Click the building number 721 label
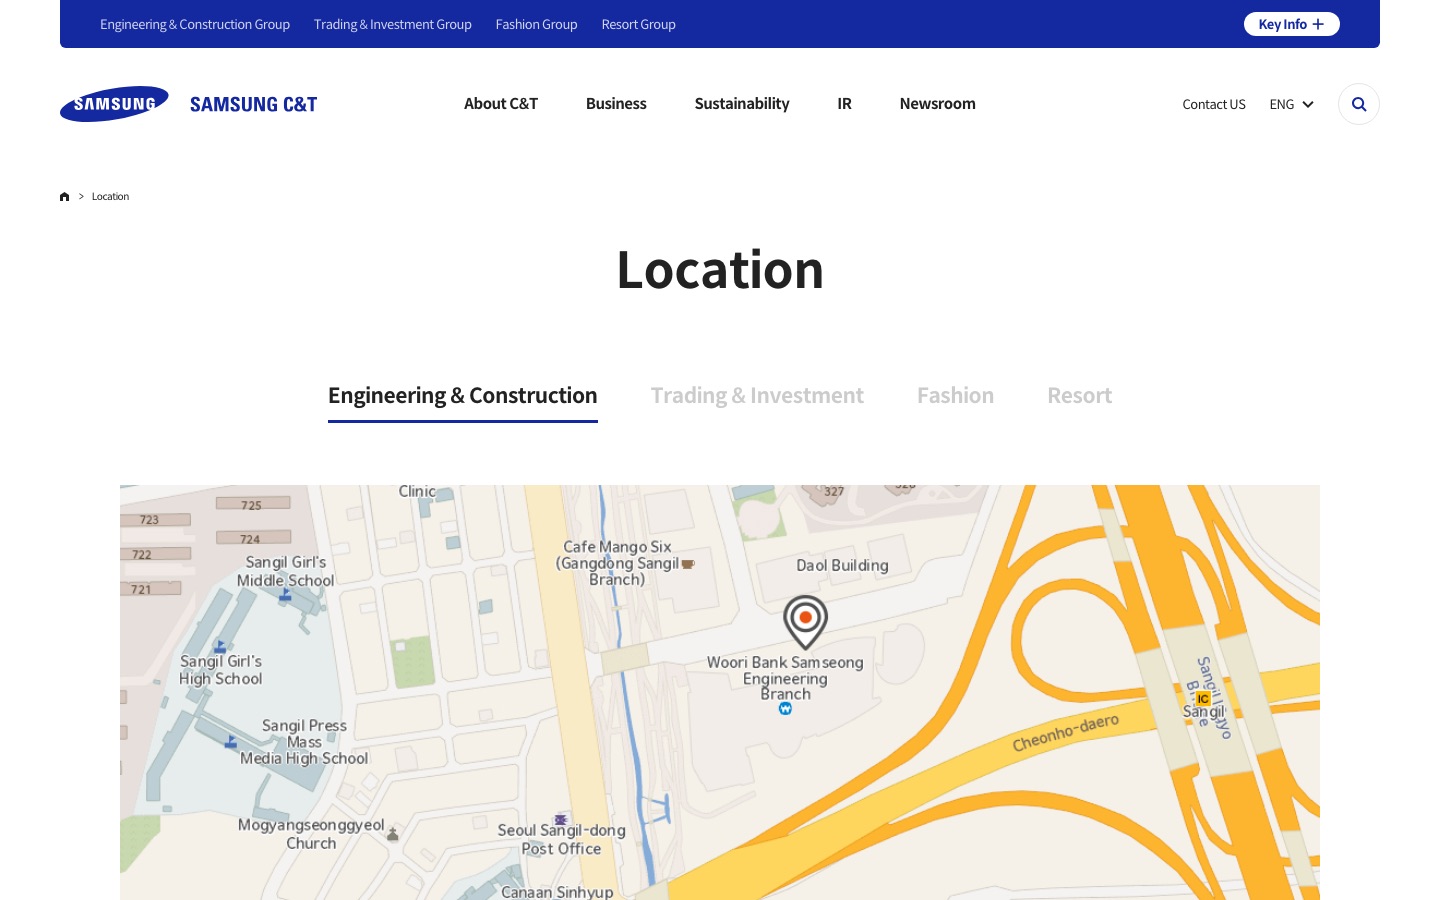The image size is (1440, 900). point(141,589)
